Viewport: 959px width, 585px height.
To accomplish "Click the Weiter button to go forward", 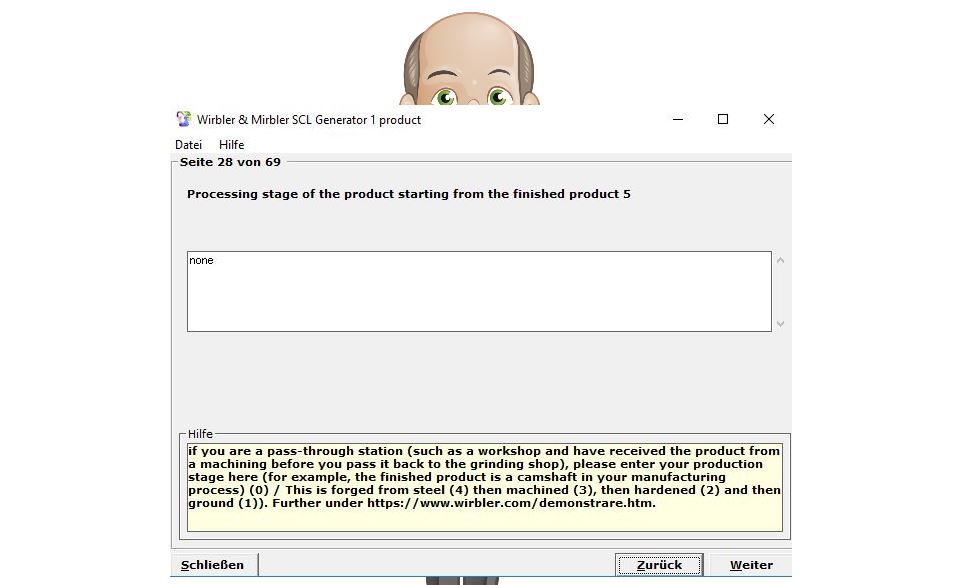I will click(750, 565).
